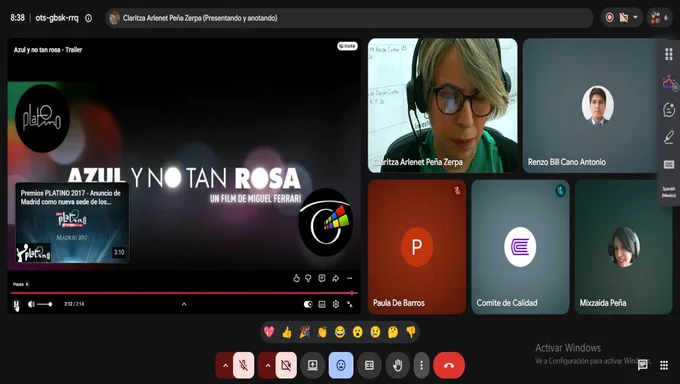Send the laughing face reaction
The image size is (680, 384).
pos(340,332)
